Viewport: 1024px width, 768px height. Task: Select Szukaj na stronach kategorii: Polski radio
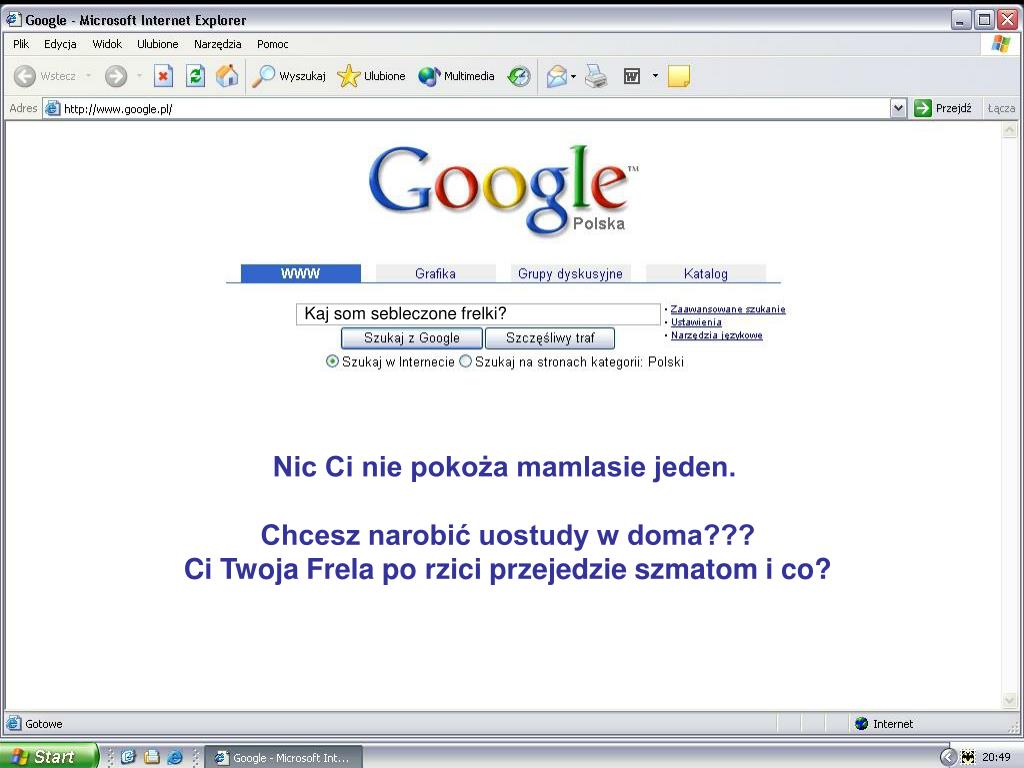point(465,361)
